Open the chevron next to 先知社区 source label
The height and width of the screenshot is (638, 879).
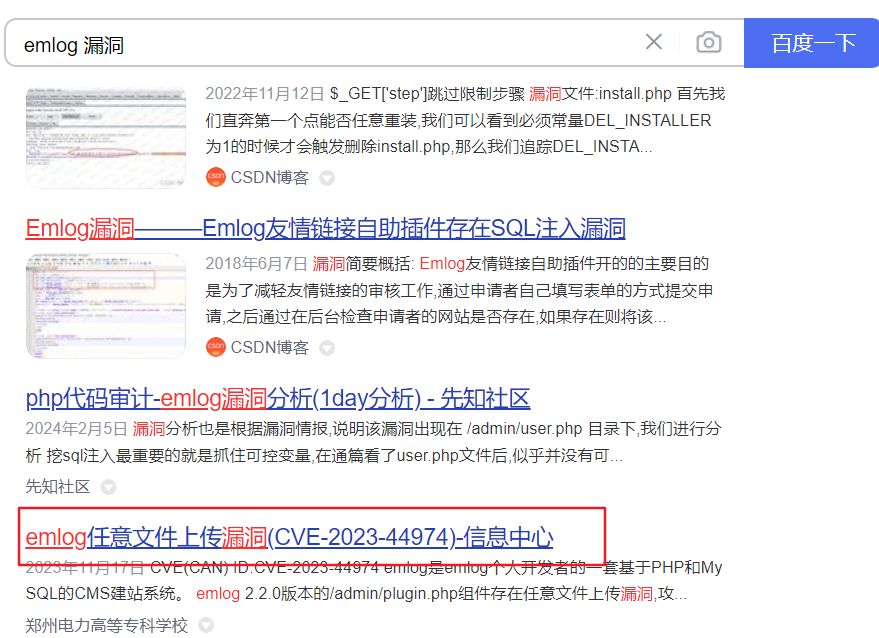tap(108, 486)
